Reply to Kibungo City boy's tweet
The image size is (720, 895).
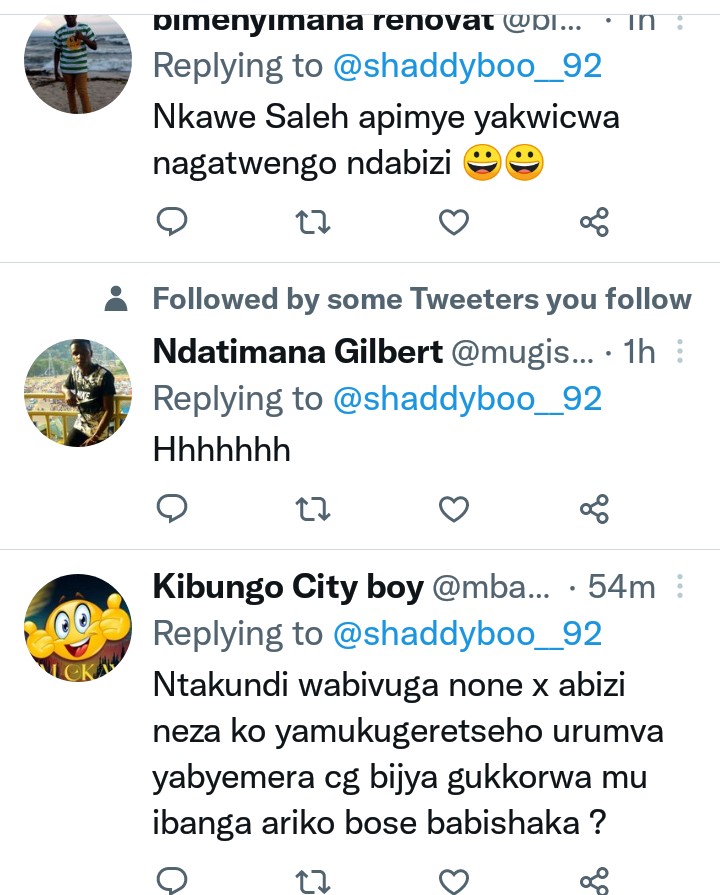pos(173,880)
